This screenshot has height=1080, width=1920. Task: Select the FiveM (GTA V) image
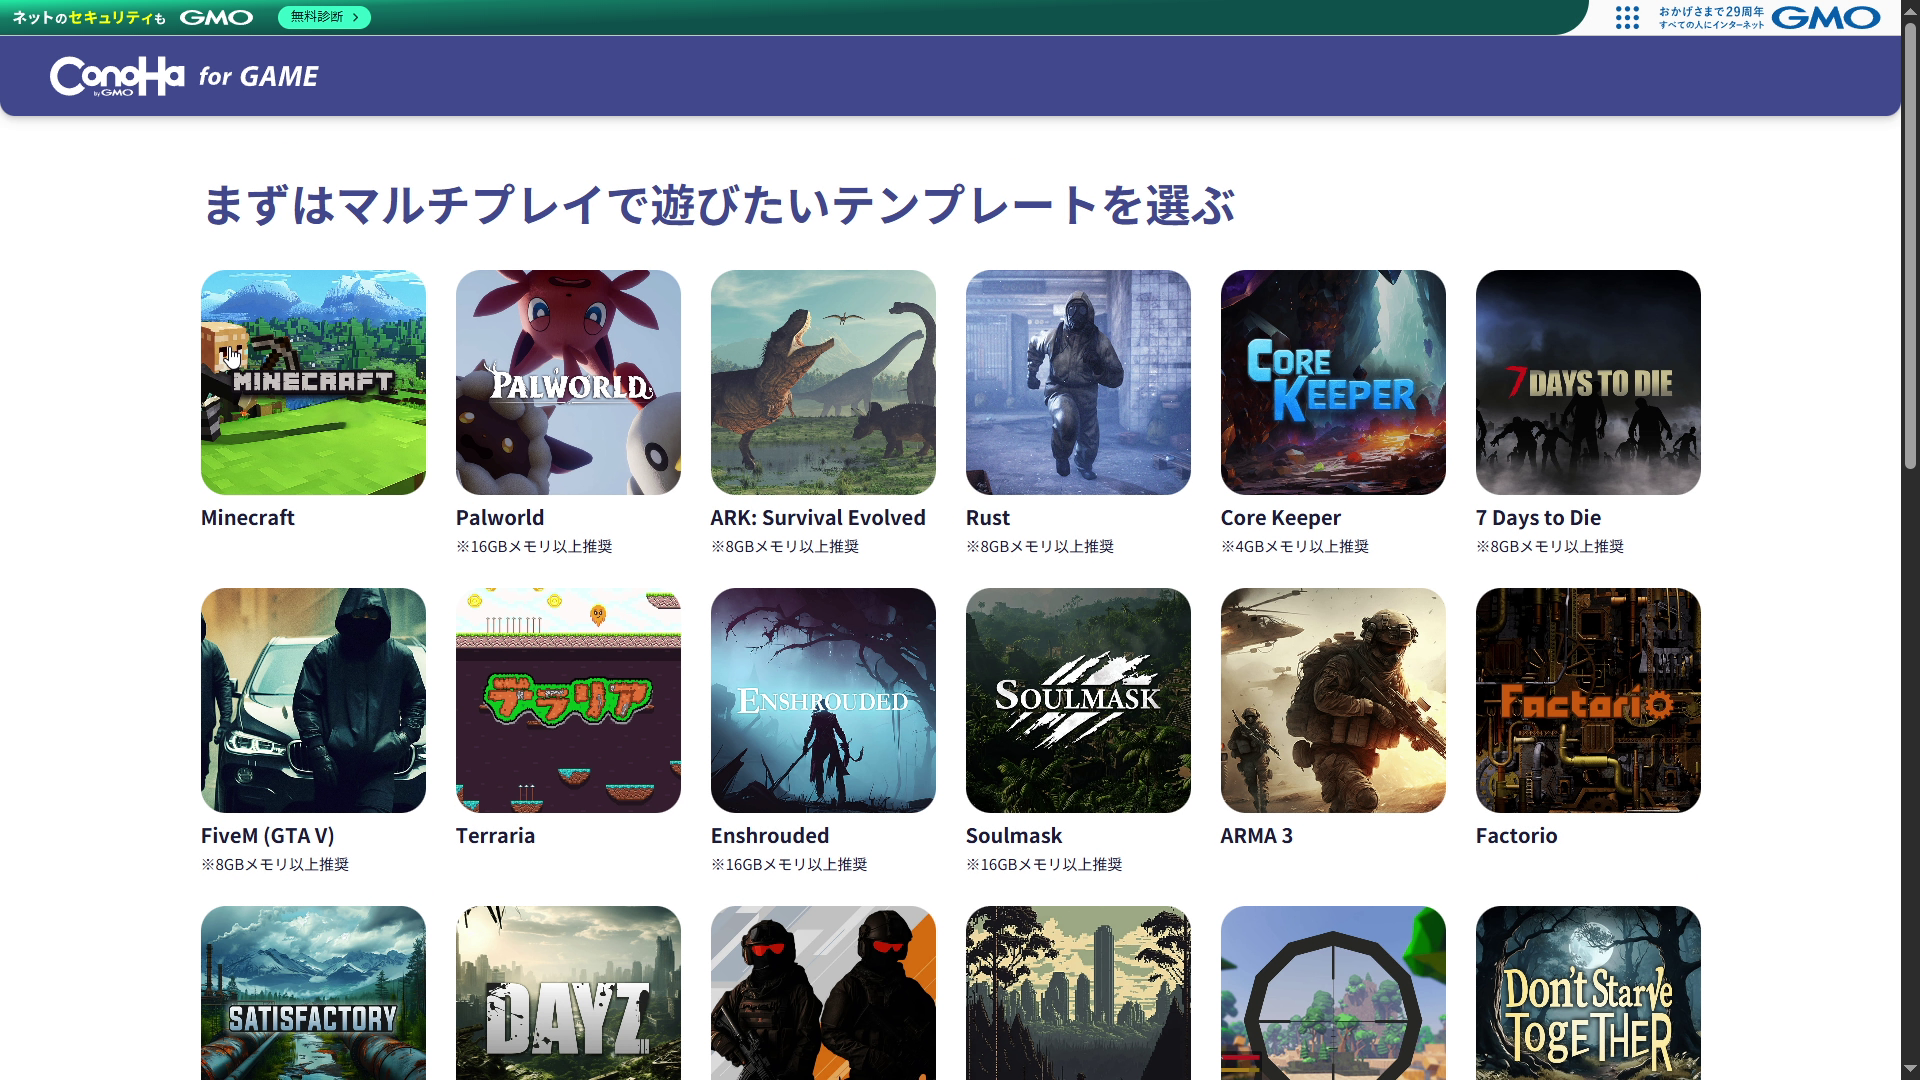point(313,700)
